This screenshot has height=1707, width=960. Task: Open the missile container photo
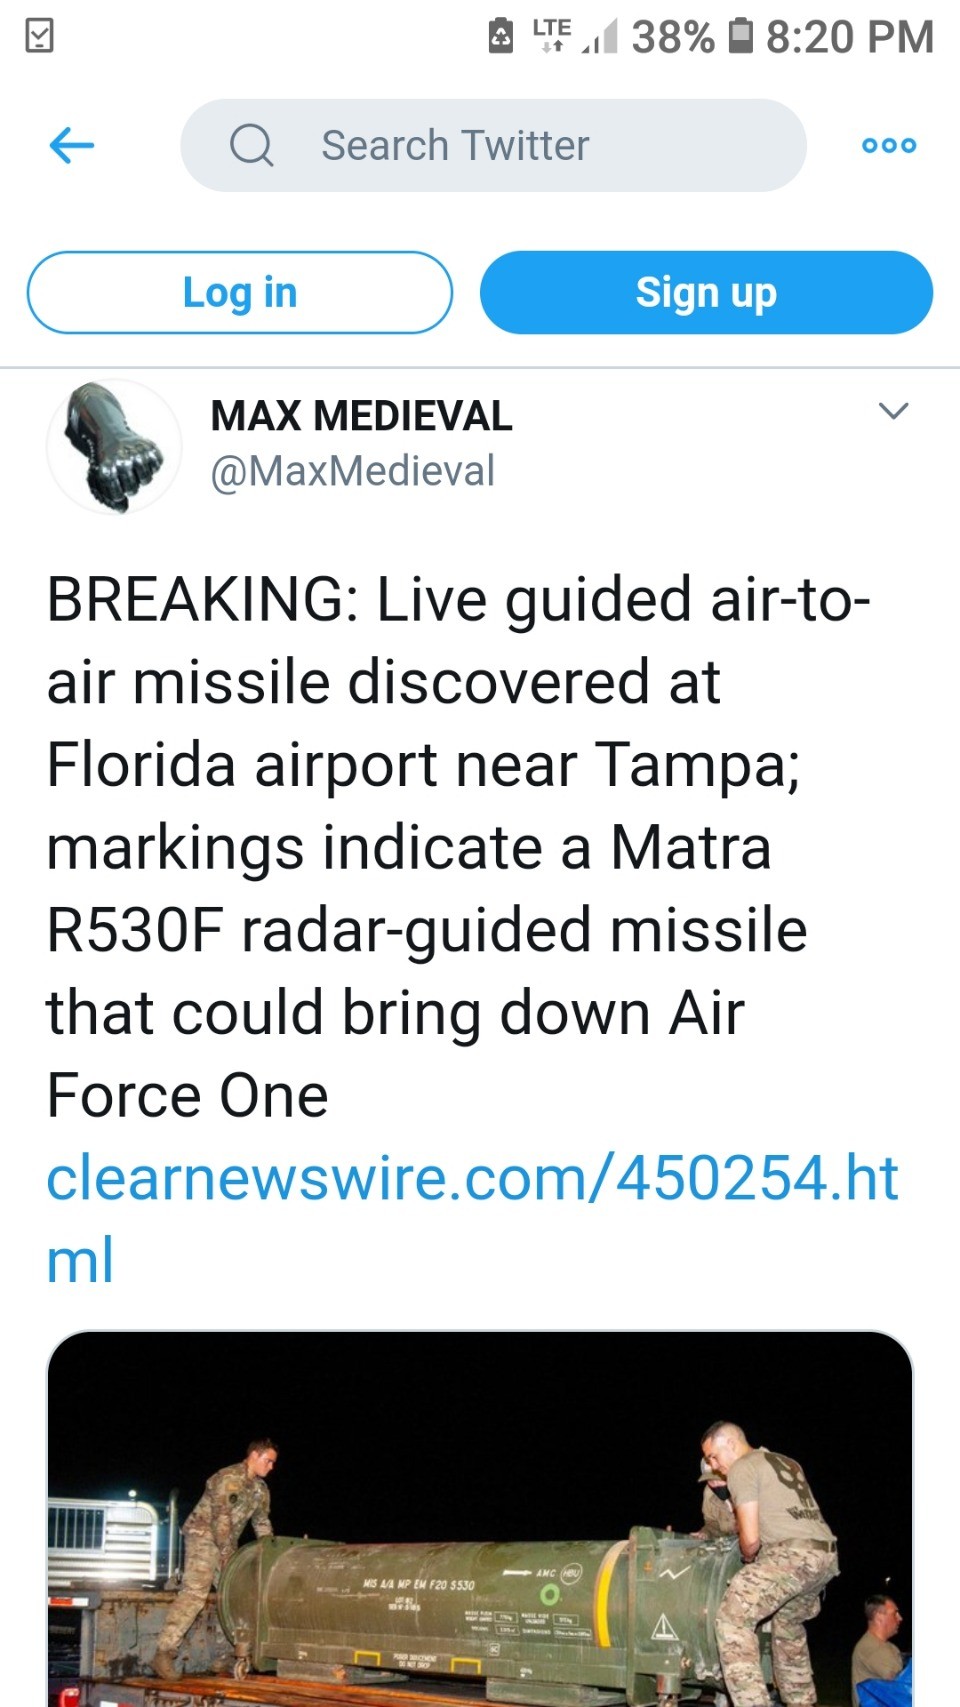480,1518
